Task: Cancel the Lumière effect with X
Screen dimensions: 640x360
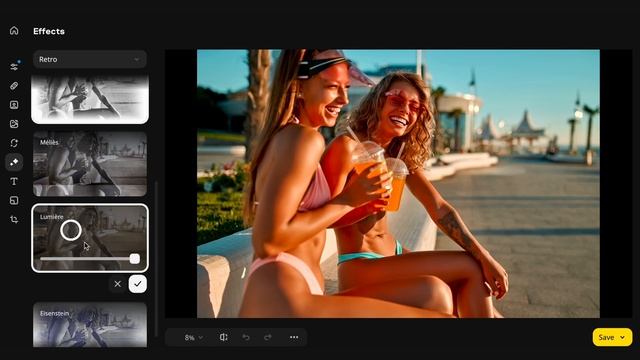Action: (x=118, y=284)
